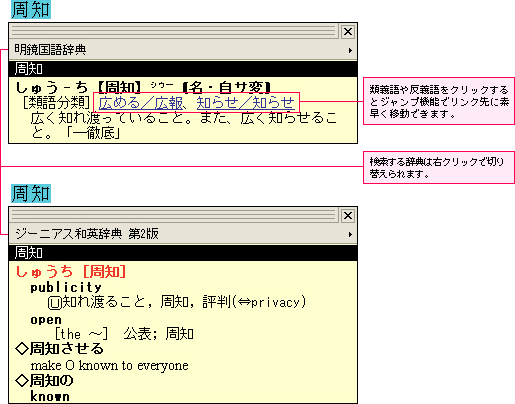Click the definition line 知れ渡ること，周知，評判
This screenshot has width=515, height=404.
tap(177, 302)
